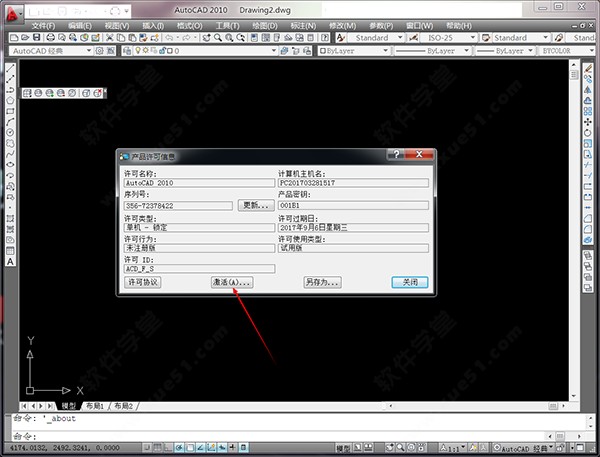Click the help question mark in dialog
Viewport: 600px width, 457px height.
point(398,156)
